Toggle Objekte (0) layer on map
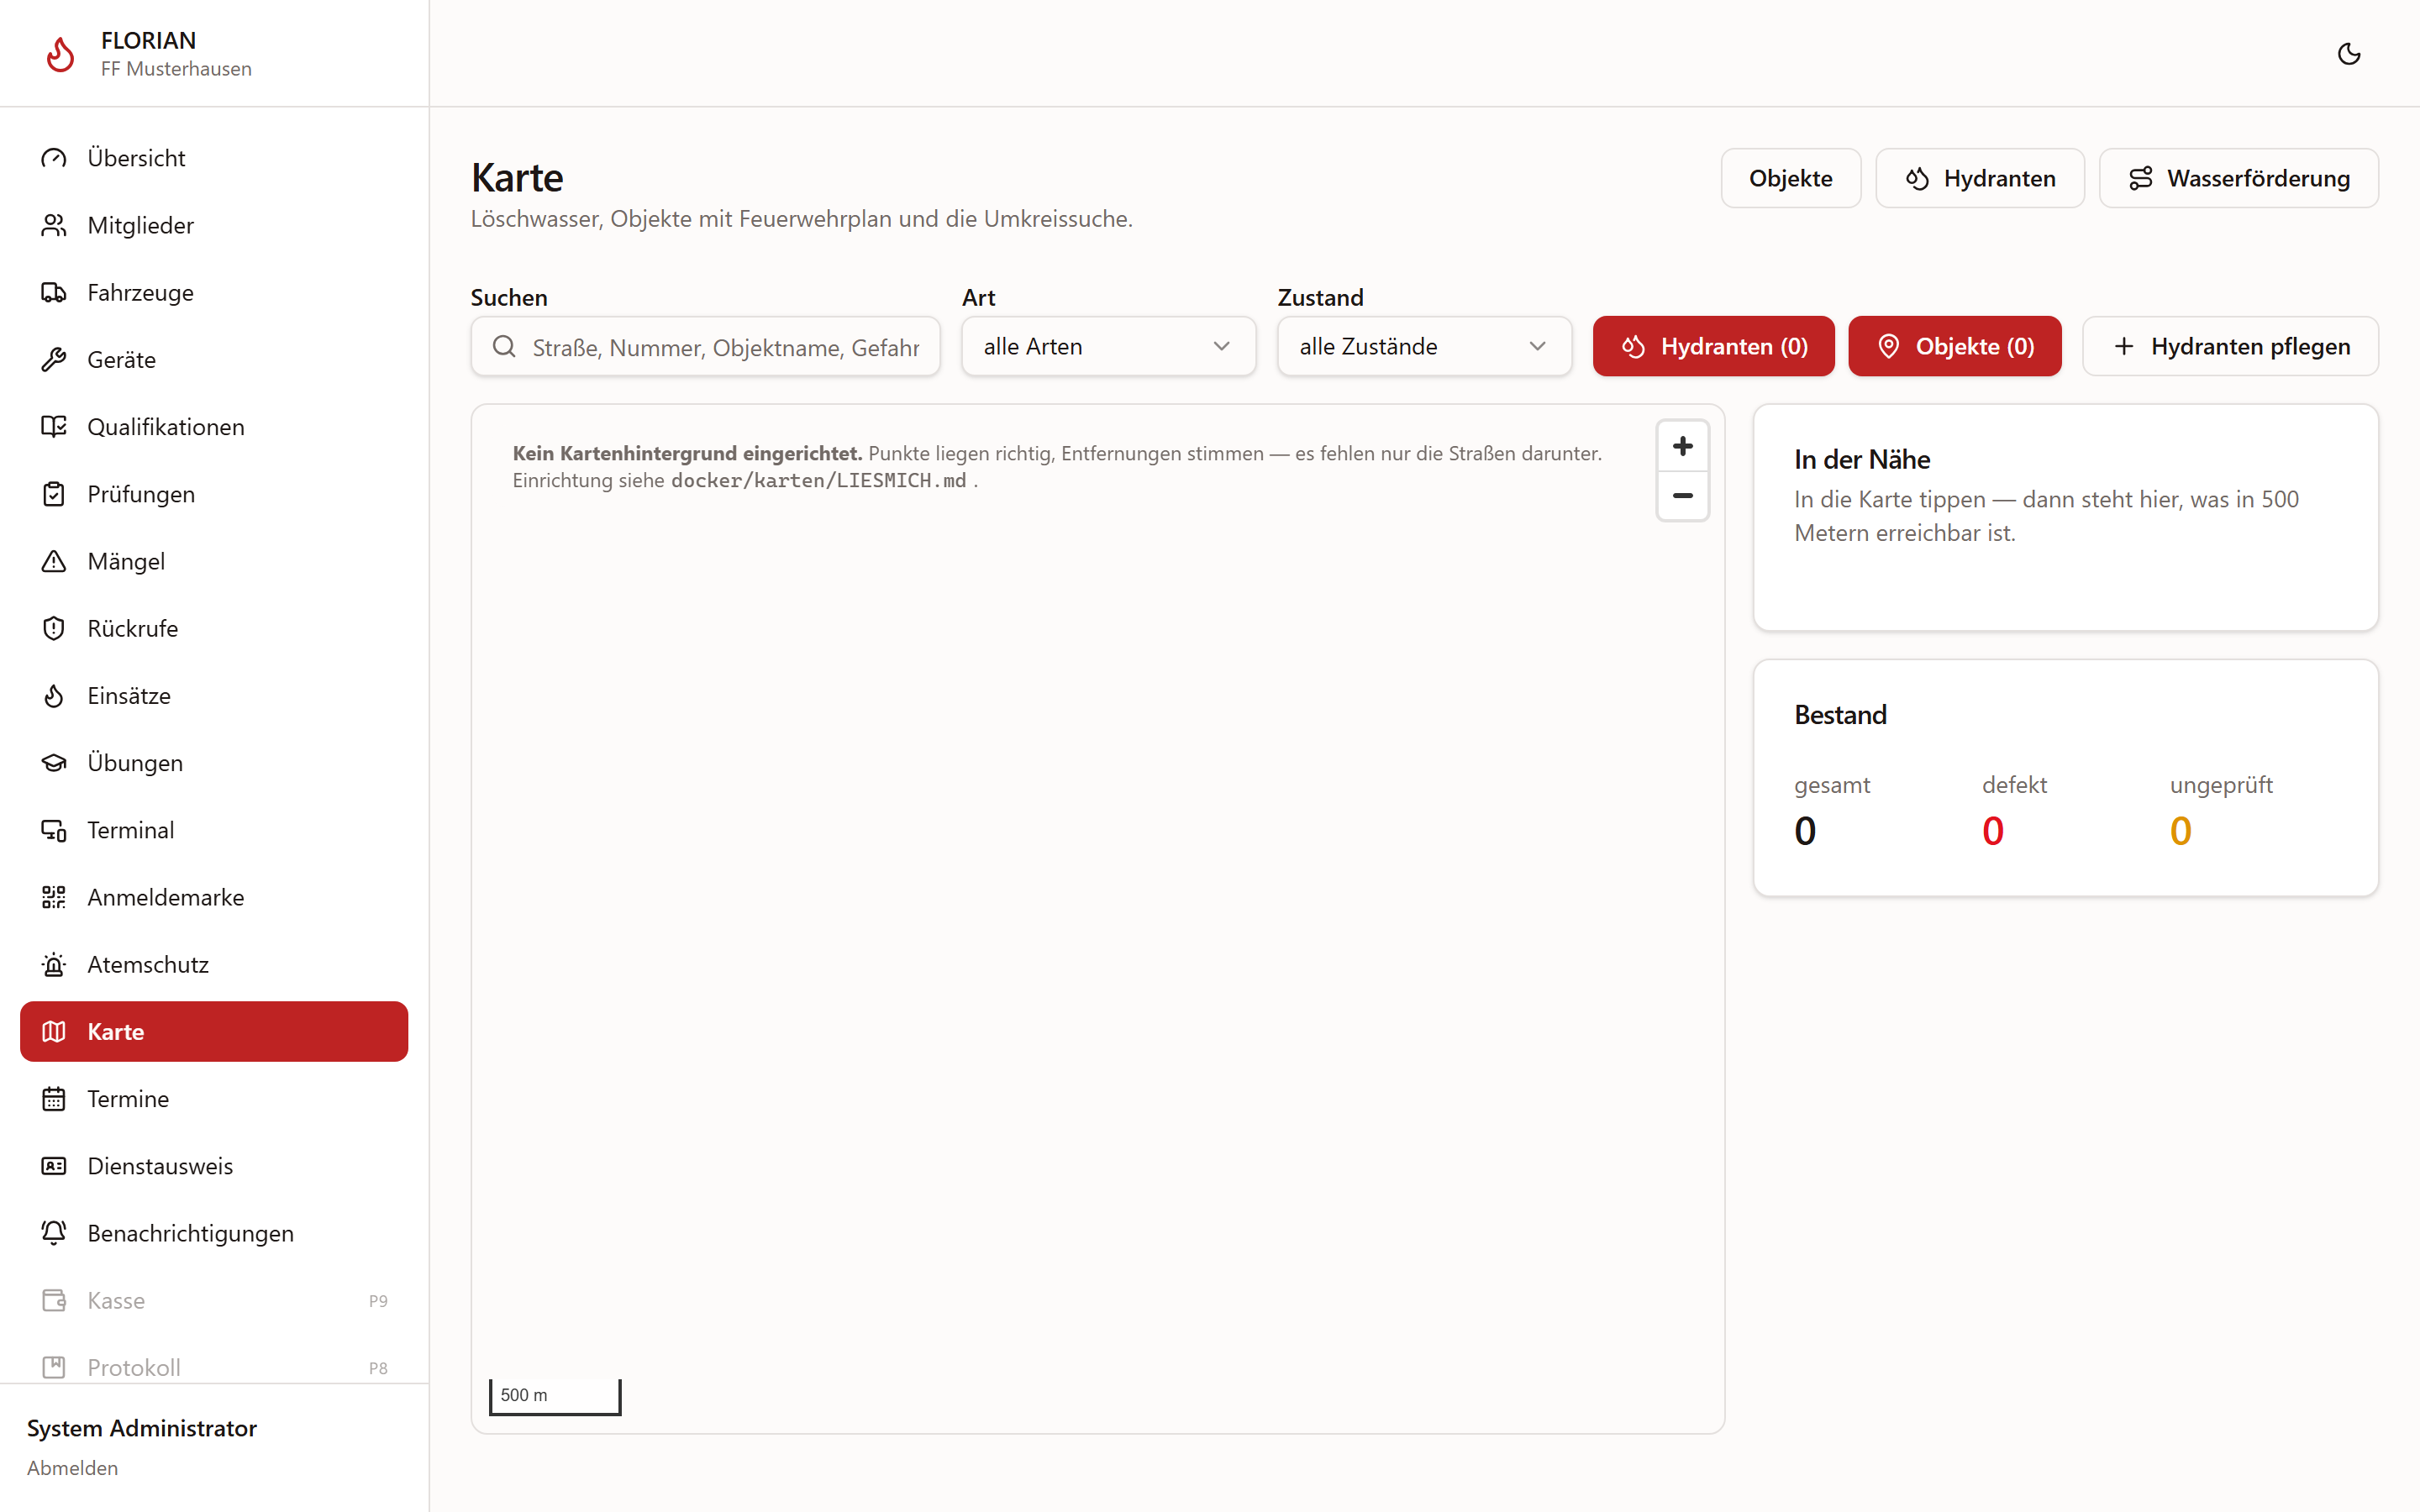The width and height of the screenshot is (2420, 1512). (x=1954, y=346)
